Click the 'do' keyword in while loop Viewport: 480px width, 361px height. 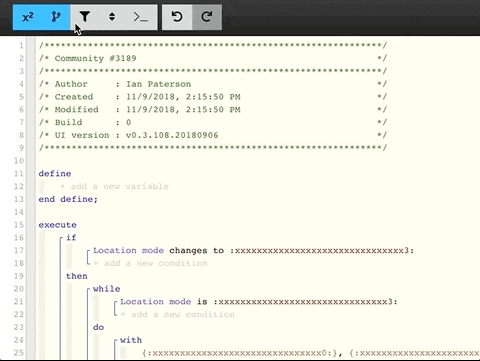[98, 327]
